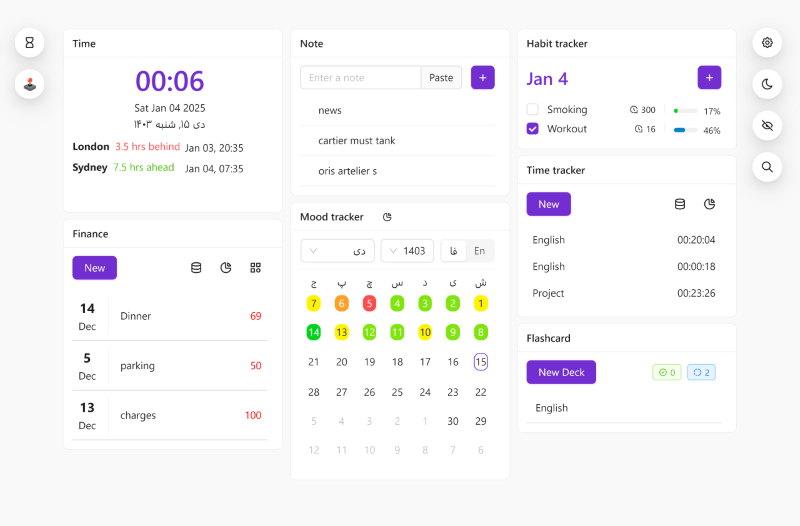Viewport: 800px width, 526px height.
Task: Open Time tracker pie chart icon
Action: pos(710,204)
